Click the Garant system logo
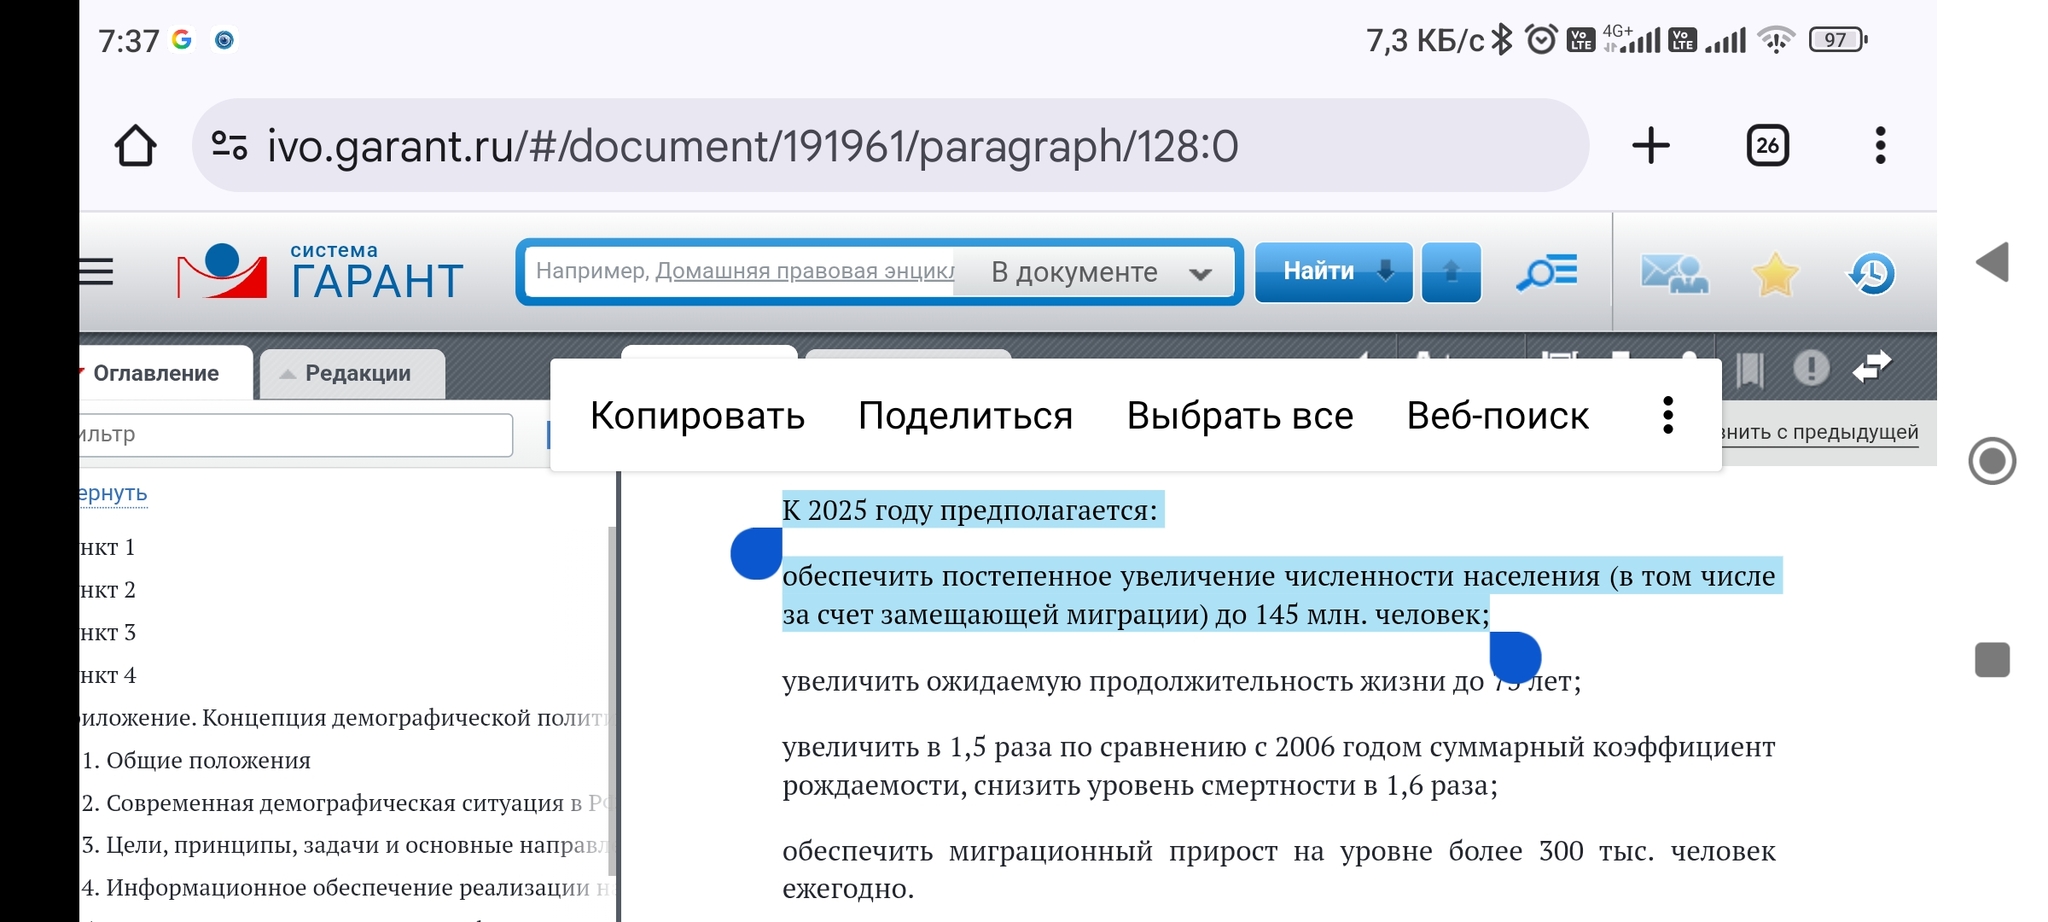This screenshot has height=922, width=2048. click(x=320, y=272)
